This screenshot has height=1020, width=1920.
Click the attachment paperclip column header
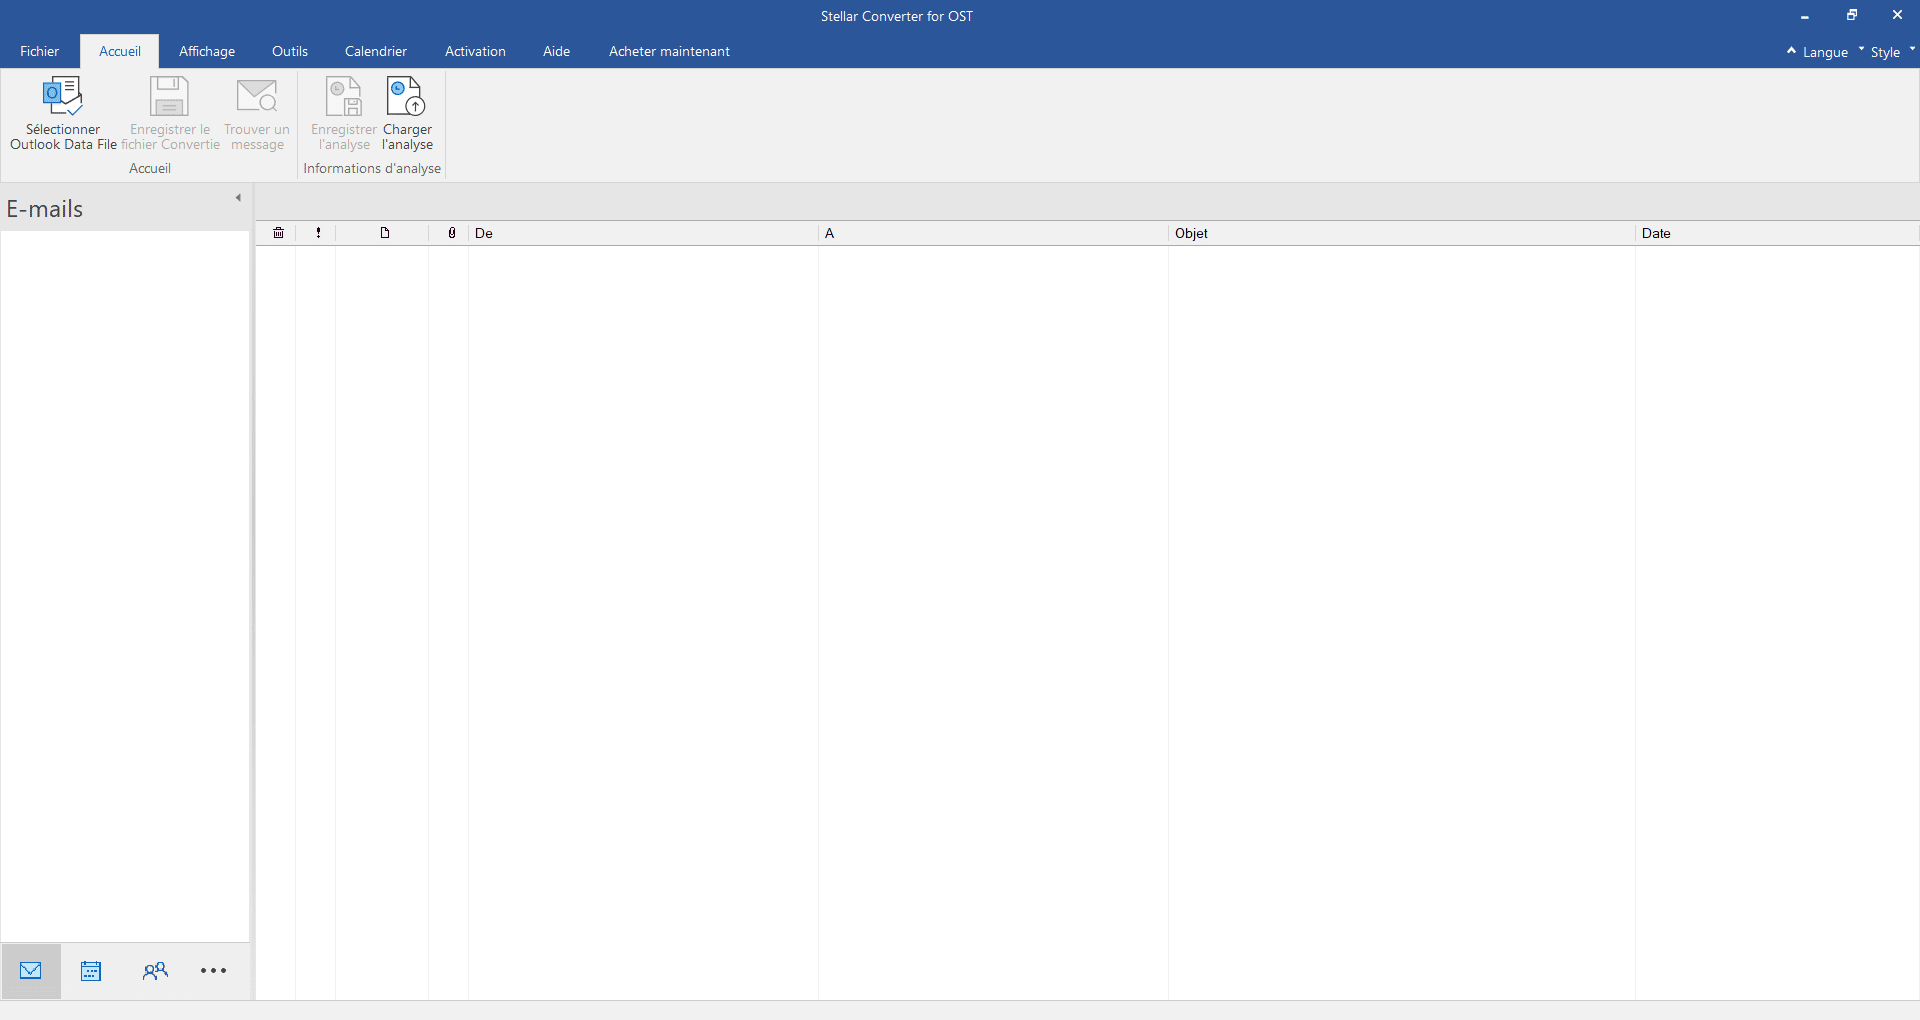tap(452, 233)
